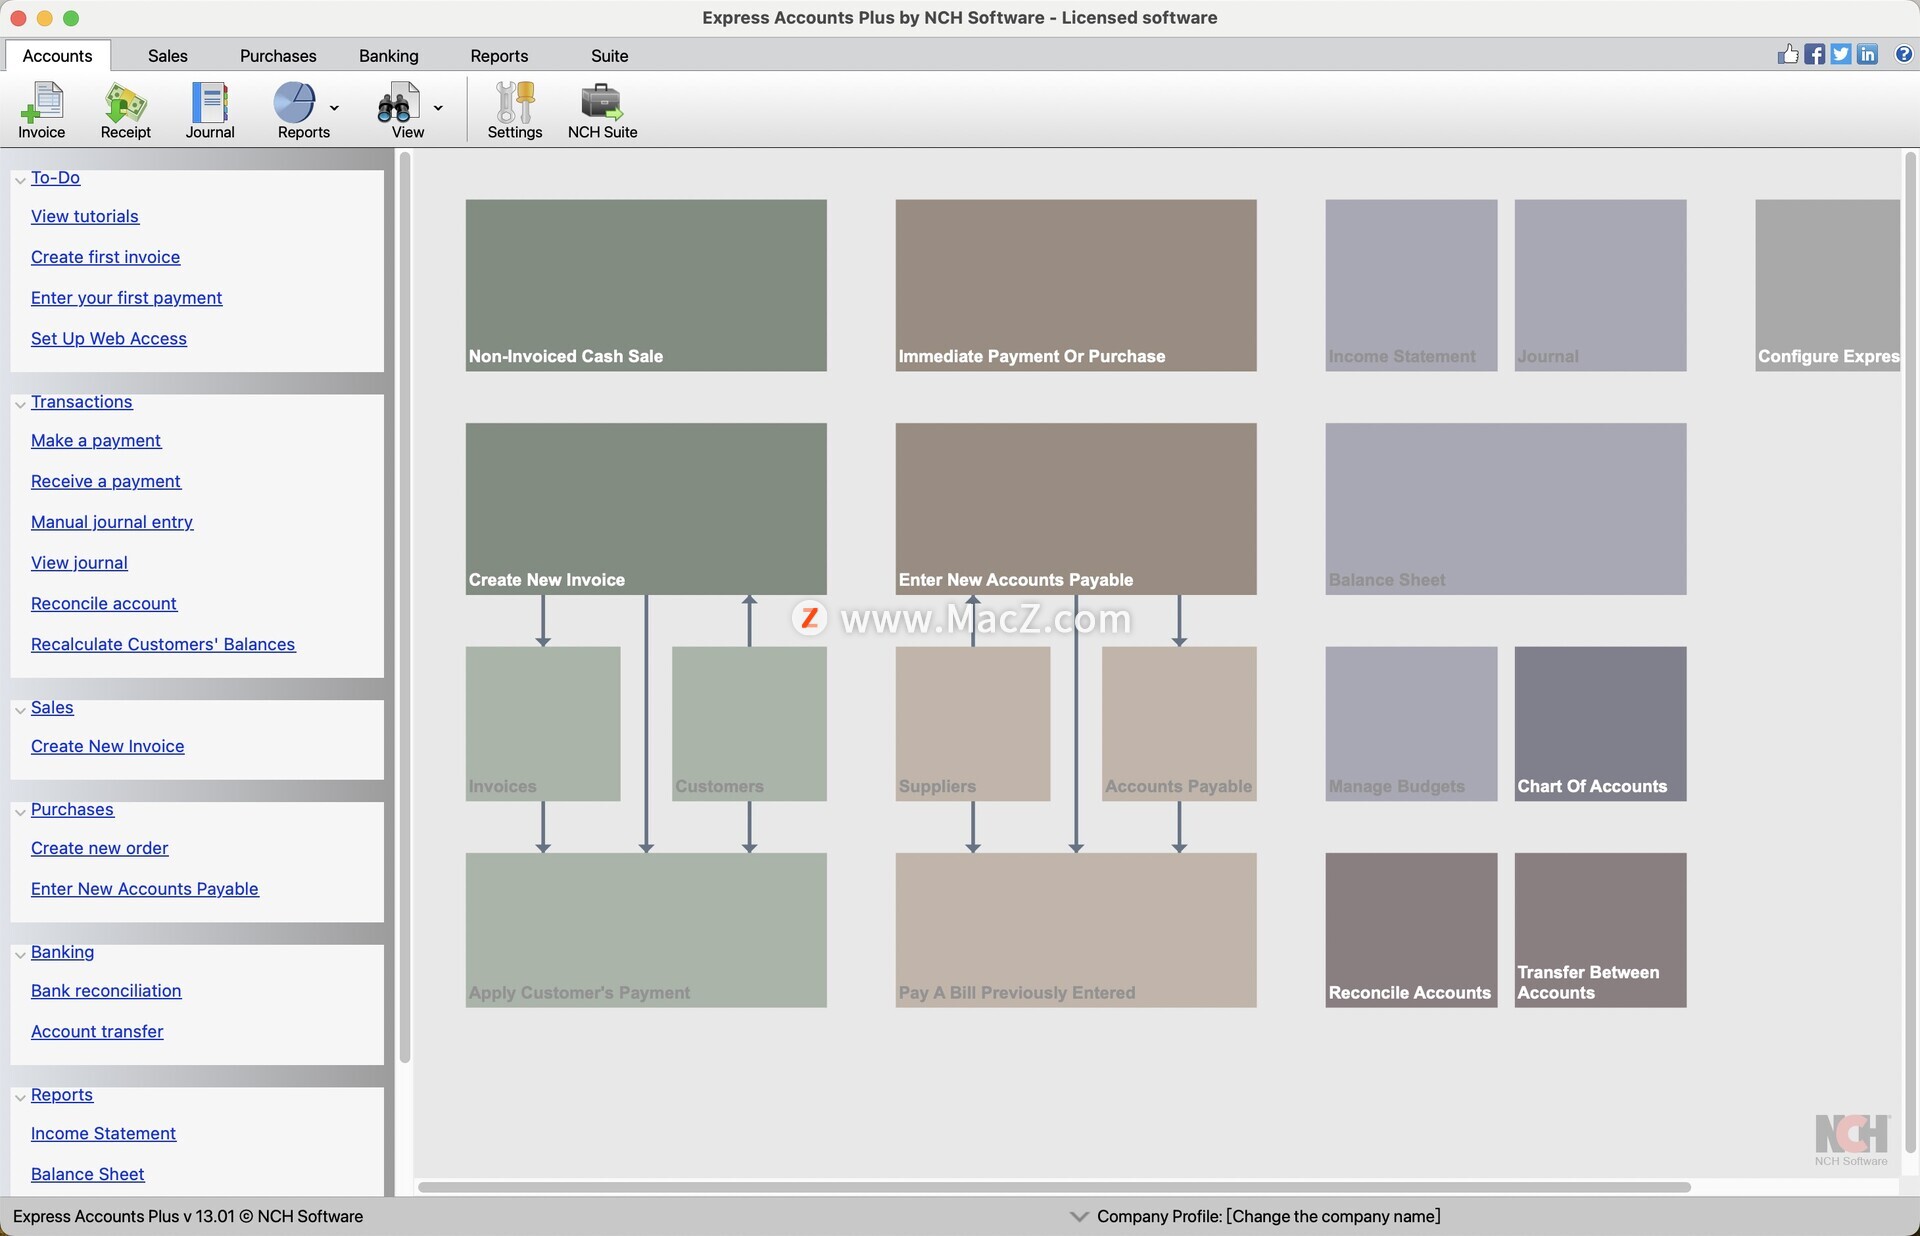
Task: Click the thumbs-up like icon
Action: tap(1788, 55)
